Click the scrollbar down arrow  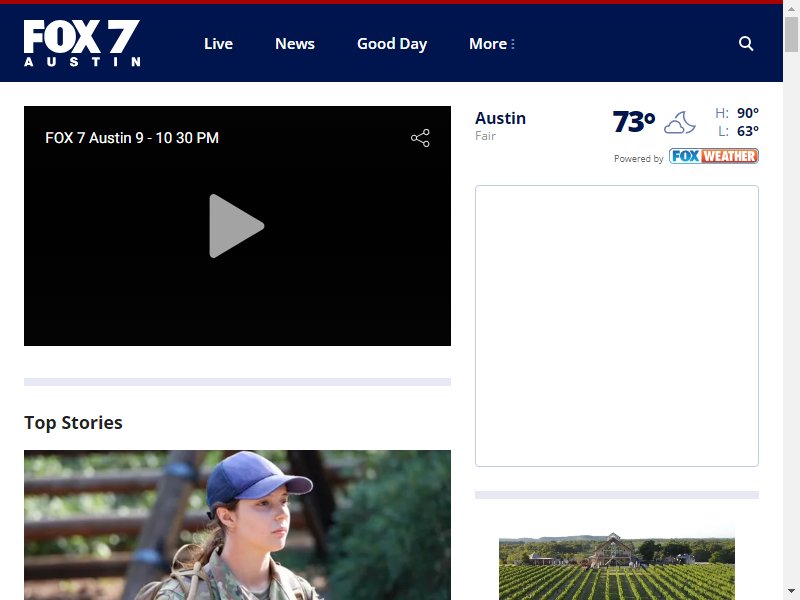point(791,591)
